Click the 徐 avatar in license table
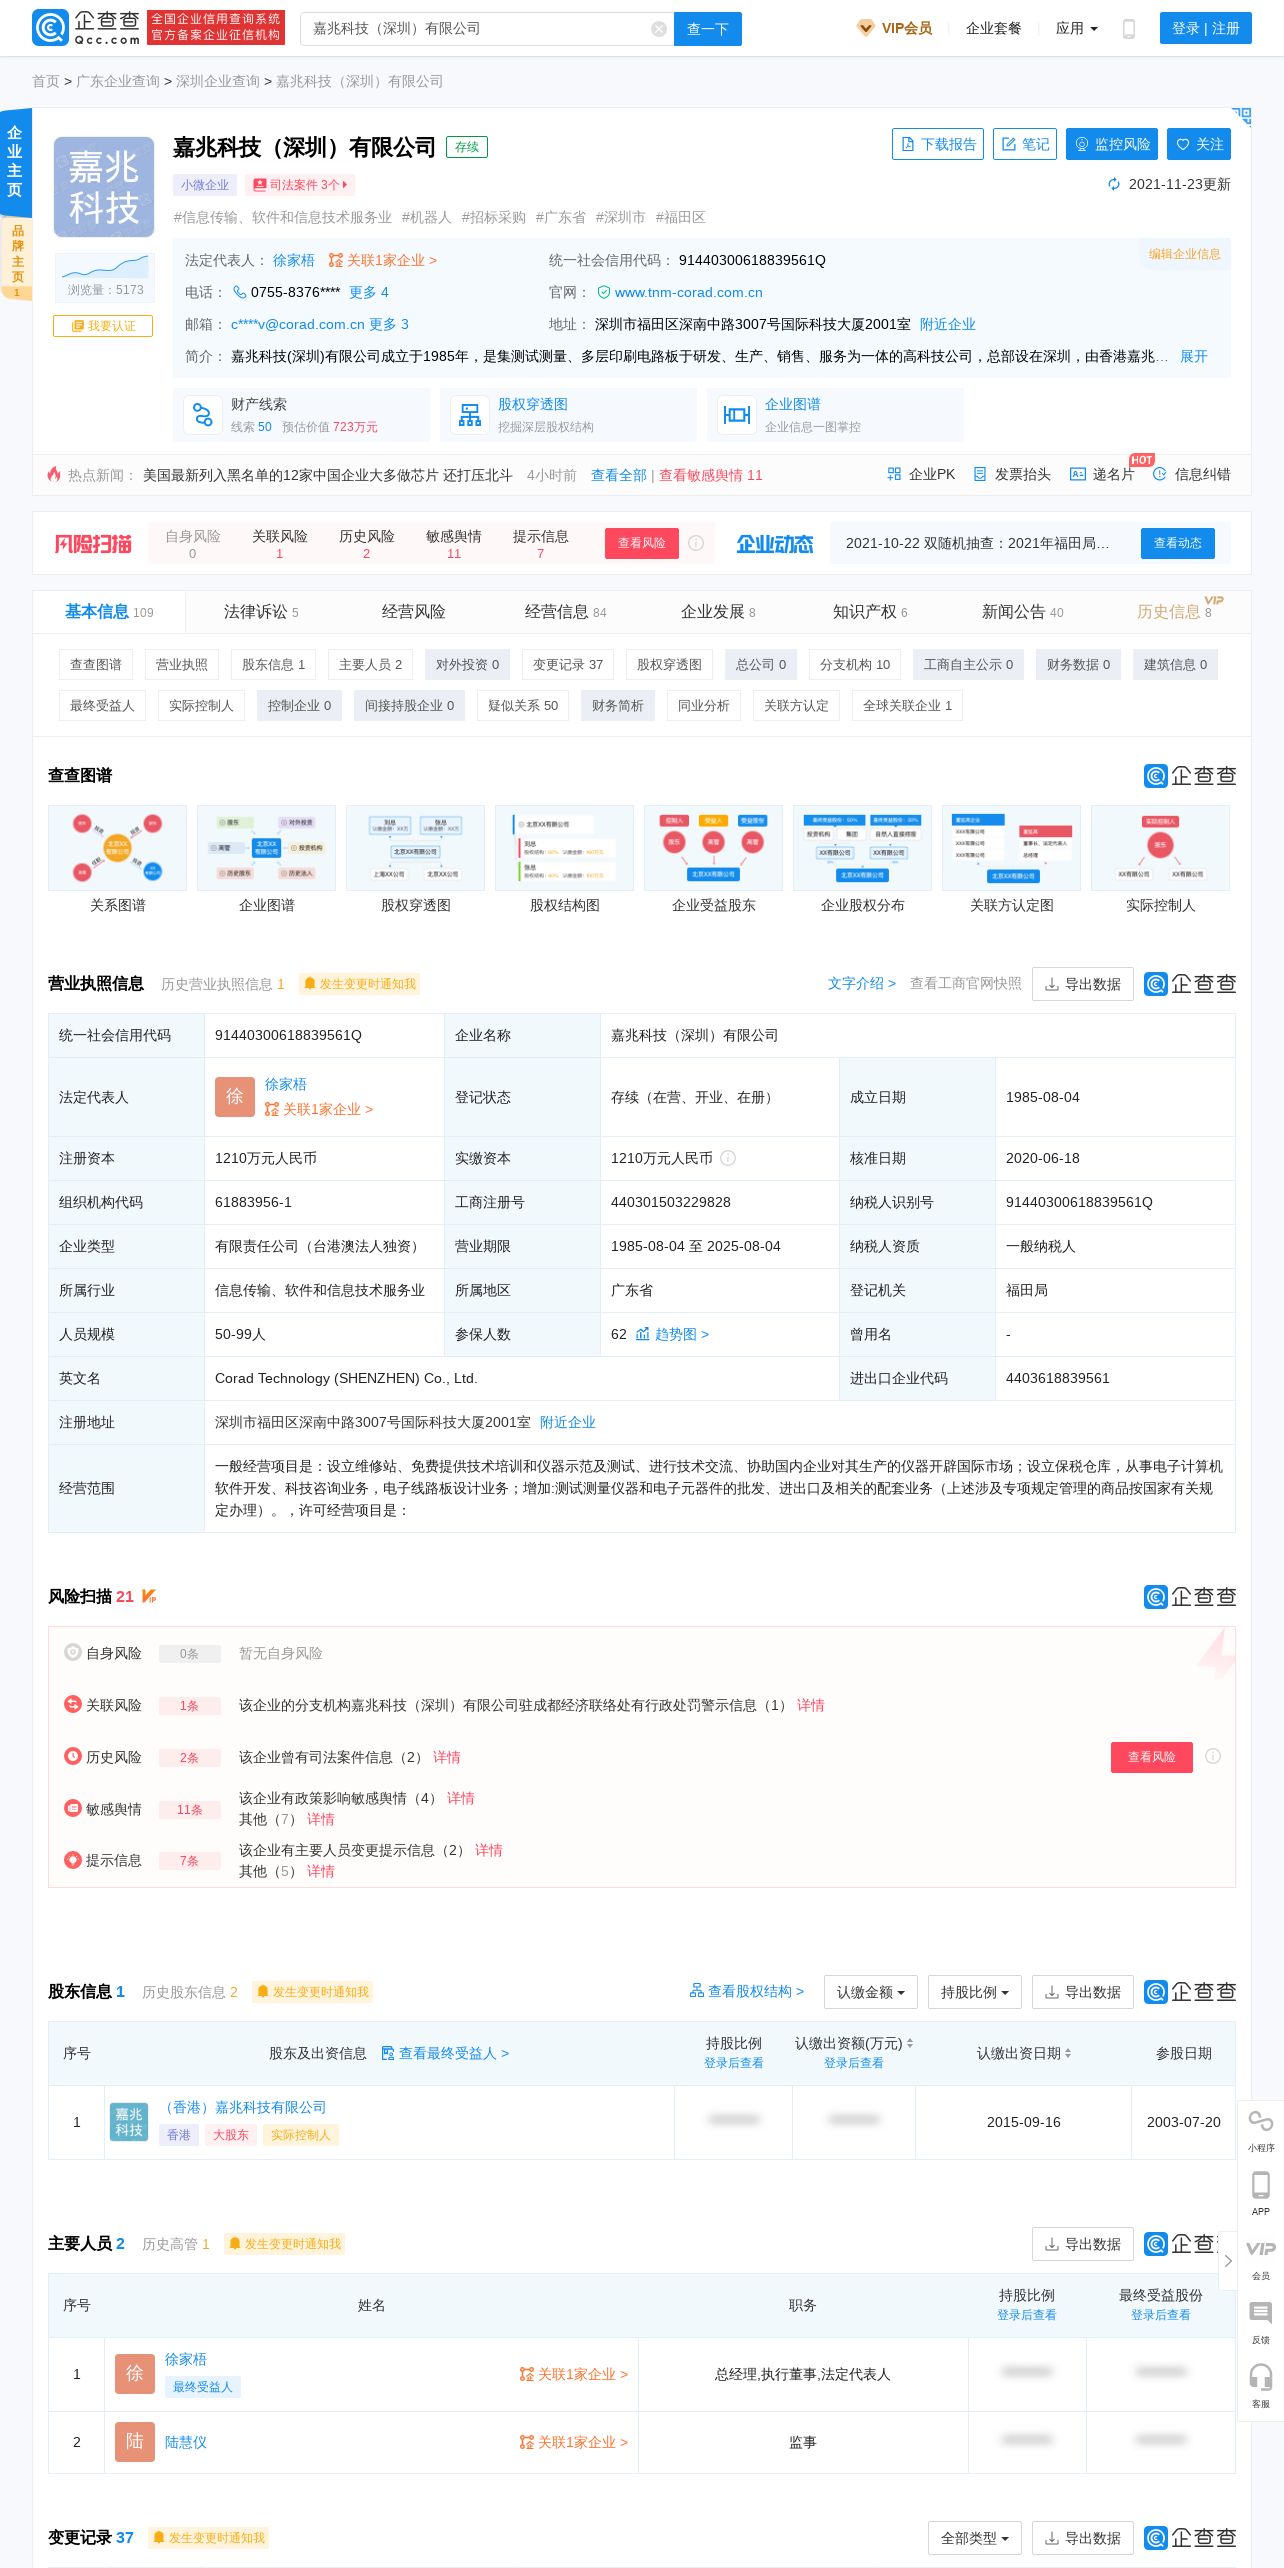The width and height of the screenshot is (1284, 2568). (x=235, y=1097)
